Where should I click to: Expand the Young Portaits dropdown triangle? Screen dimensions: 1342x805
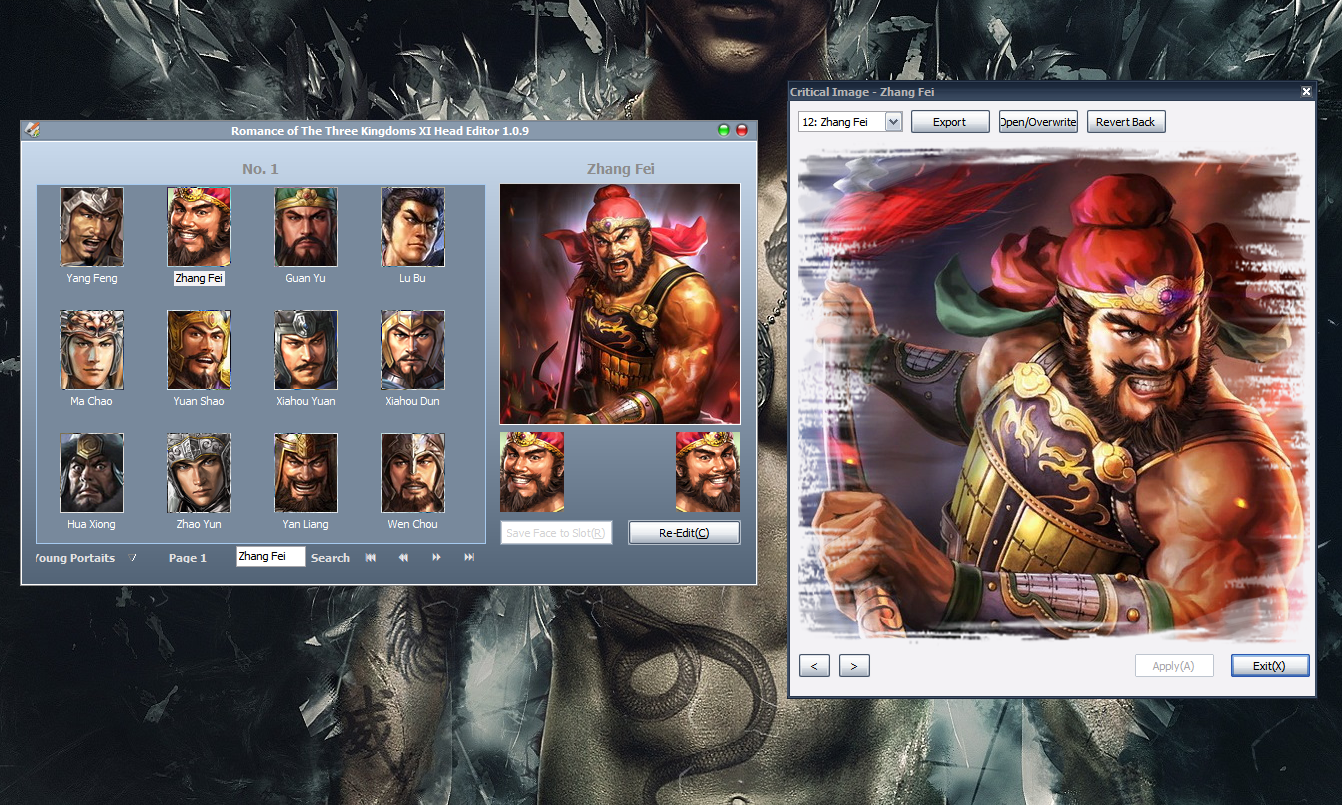[133, 558]
